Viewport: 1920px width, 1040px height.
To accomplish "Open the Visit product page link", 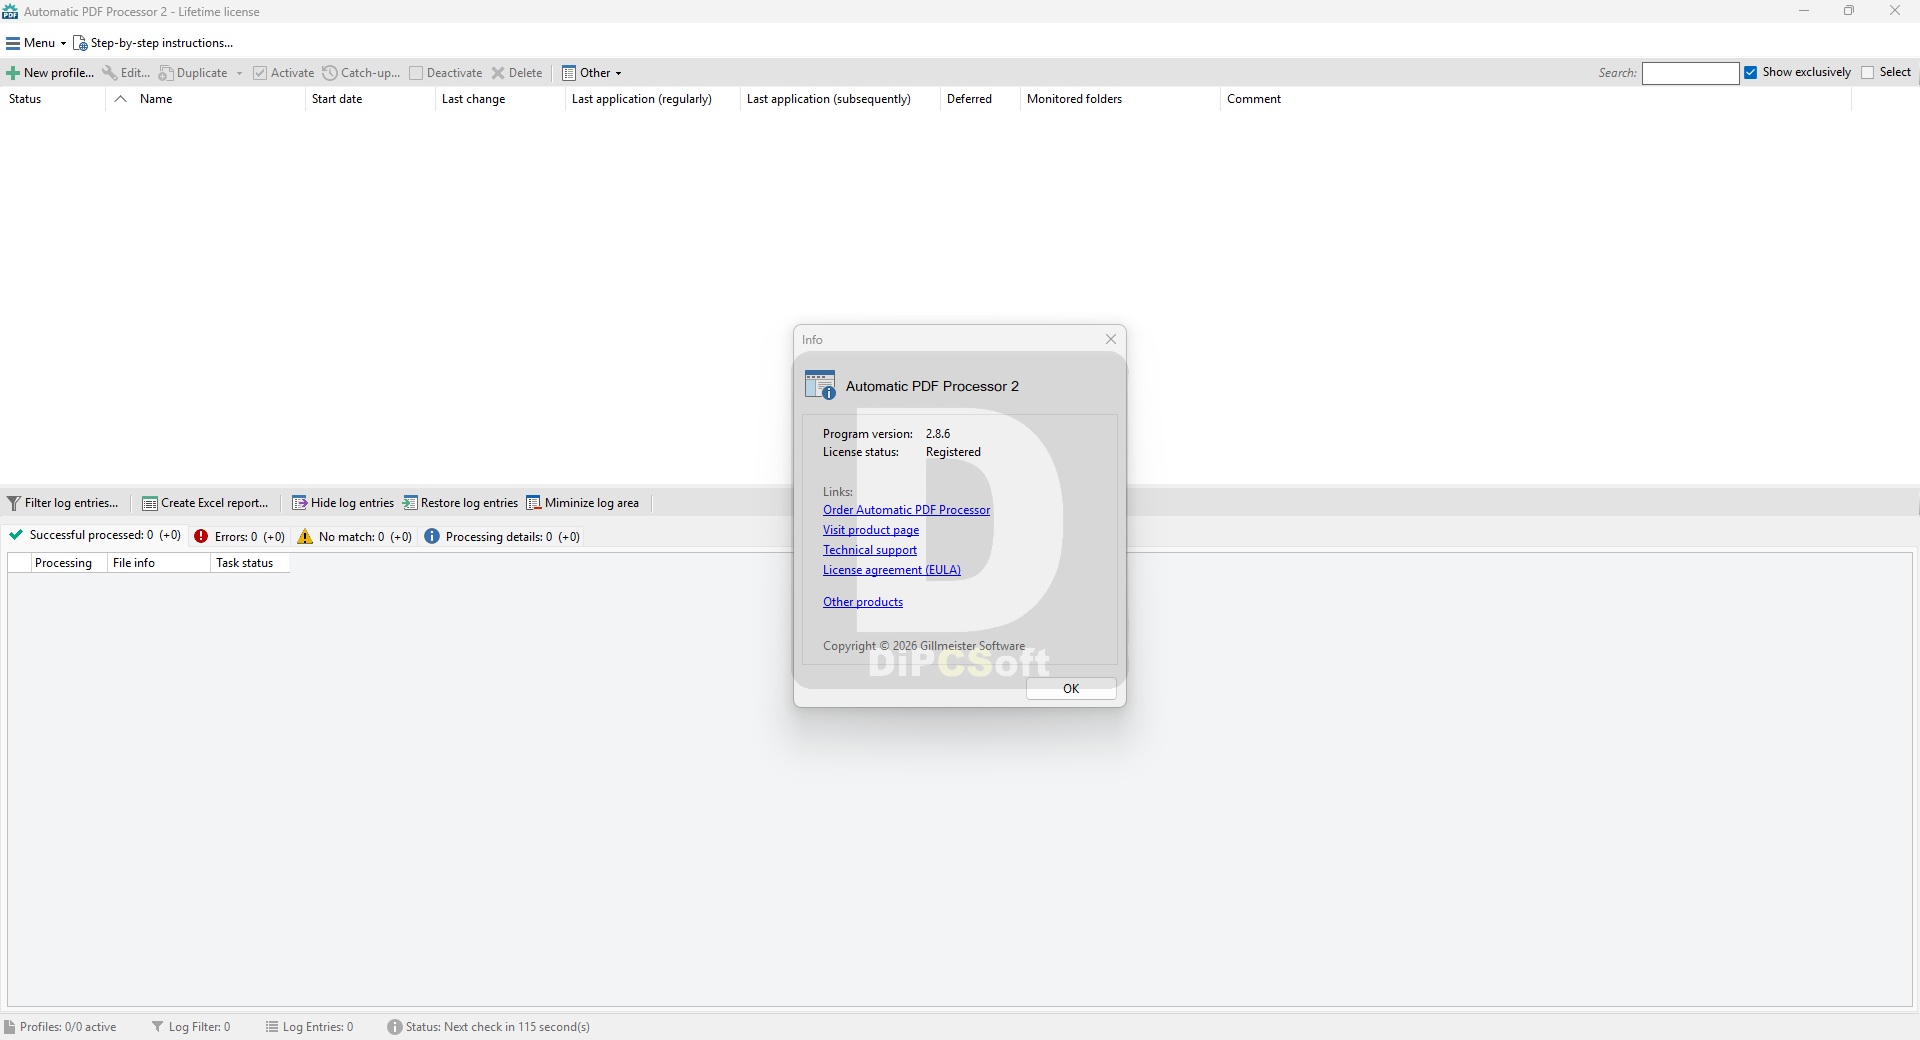I will tap(871, 530).
